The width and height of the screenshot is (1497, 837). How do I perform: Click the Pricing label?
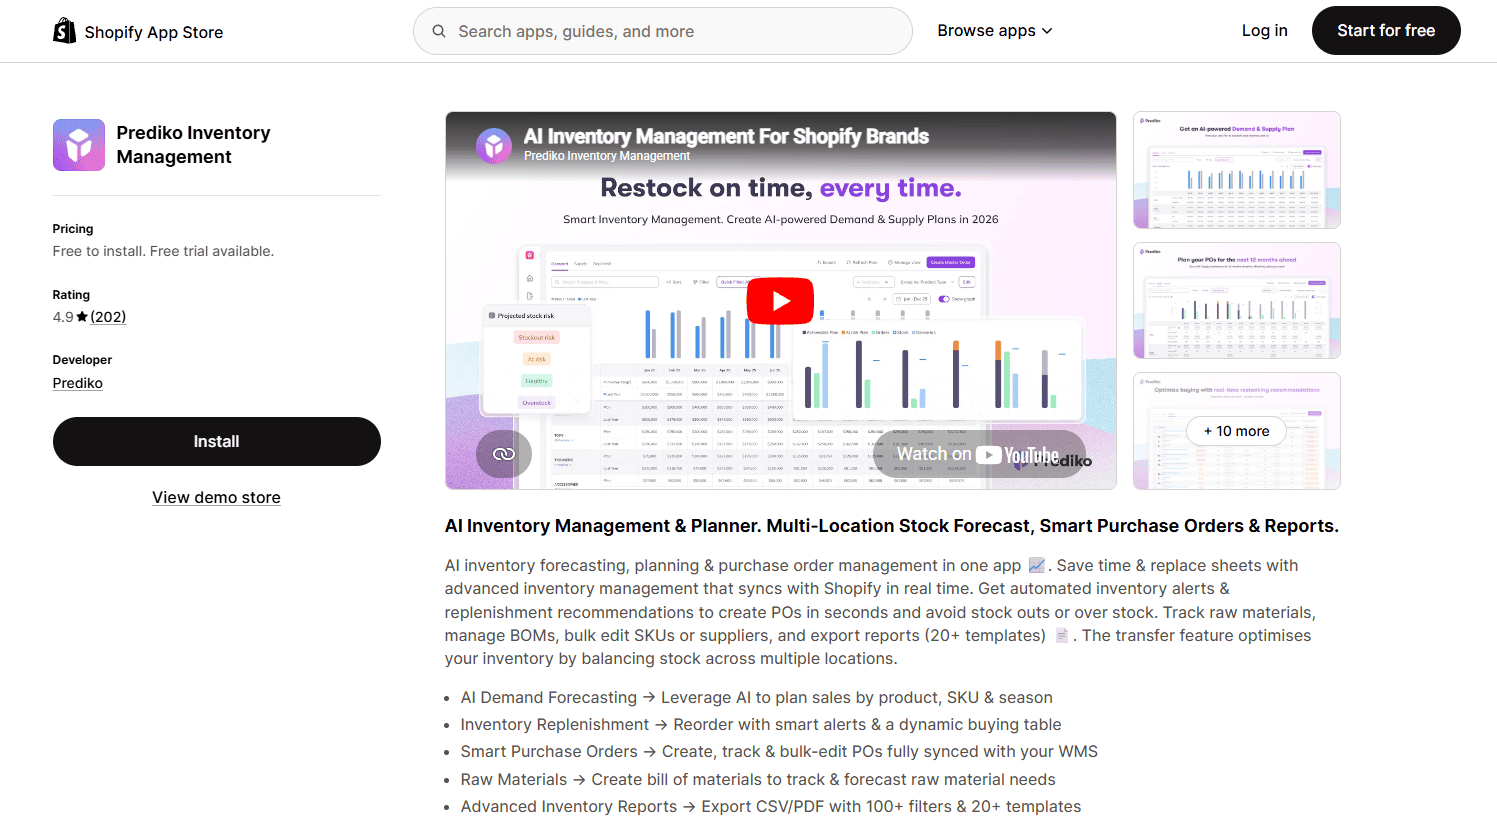[x=73, y=229]
